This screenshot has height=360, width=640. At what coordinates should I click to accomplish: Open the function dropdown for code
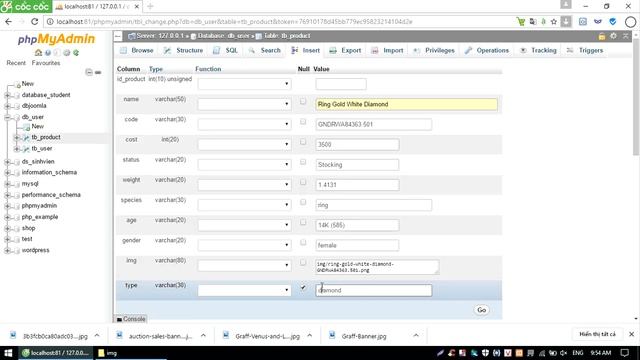[x=244, y=124]
